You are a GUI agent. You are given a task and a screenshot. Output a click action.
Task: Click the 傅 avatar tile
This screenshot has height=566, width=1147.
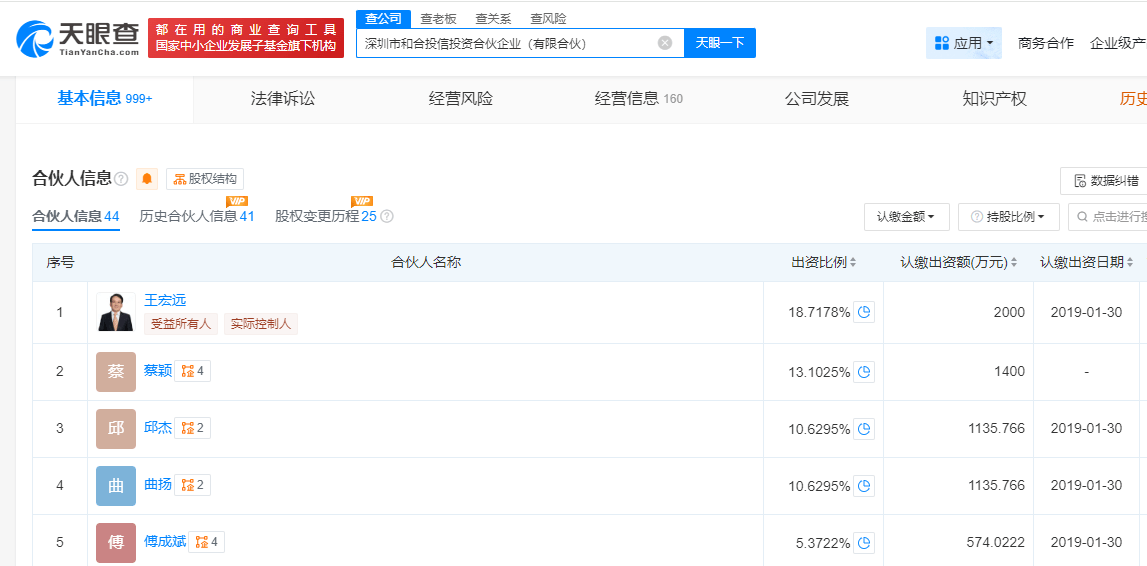pyautogui.click(x=116, y=543)
